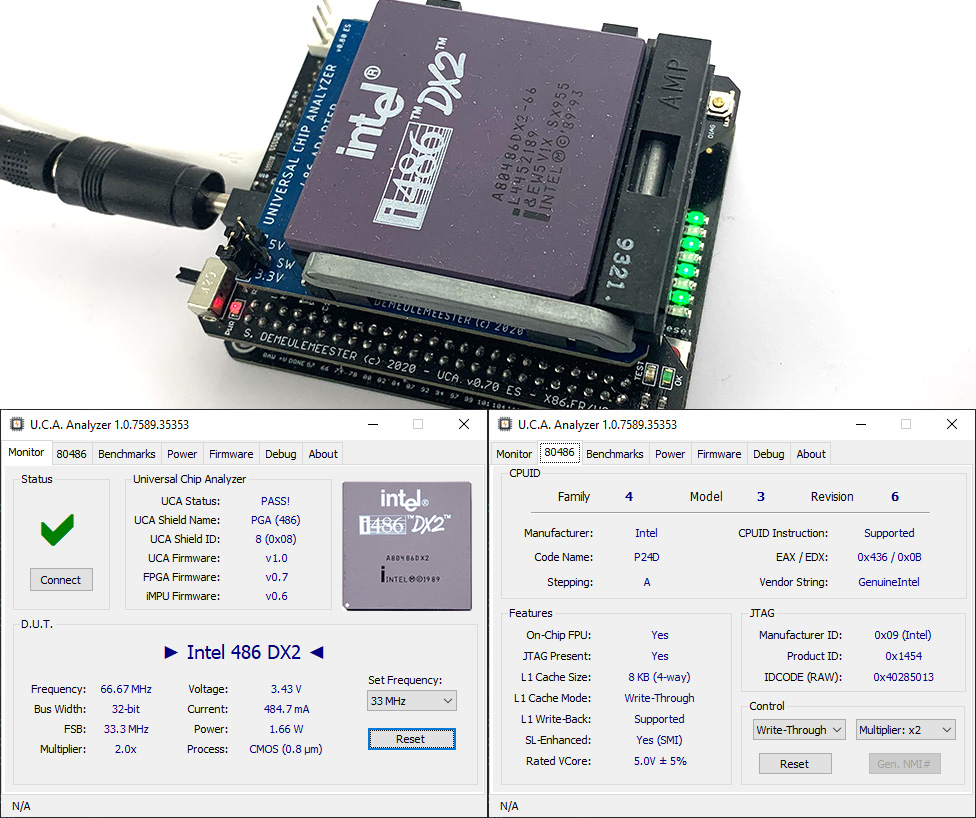Maximize the right U.C.A. Analyzer window
Image resolution: width=976 pixels, height=818 pixels.
[906, 425]
